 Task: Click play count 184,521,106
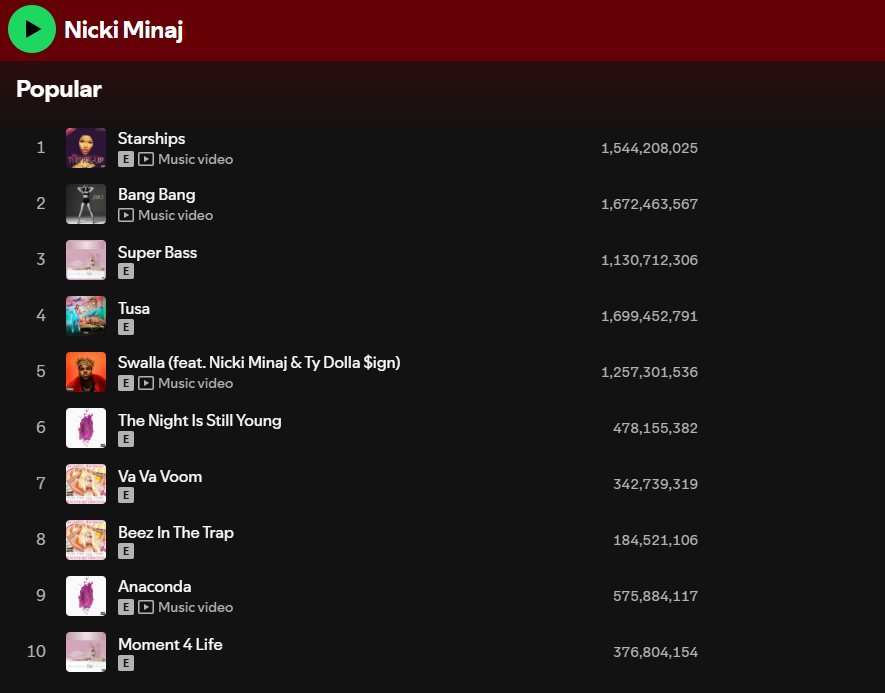[655, 540]
